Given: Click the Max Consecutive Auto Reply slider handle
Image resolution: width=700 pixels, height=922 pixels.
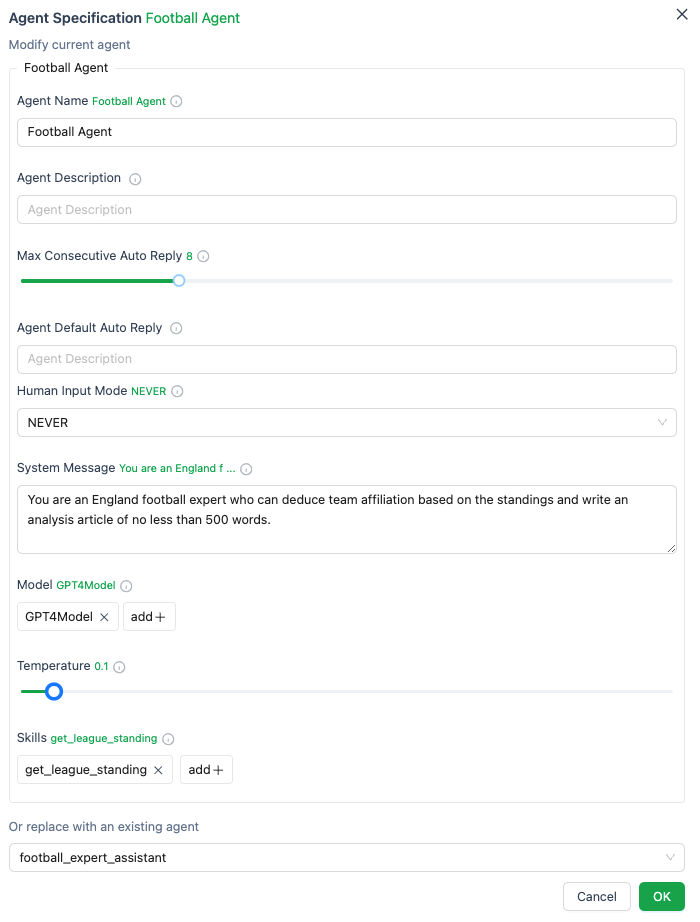Looking at the screenshot, I should point(179,281).
